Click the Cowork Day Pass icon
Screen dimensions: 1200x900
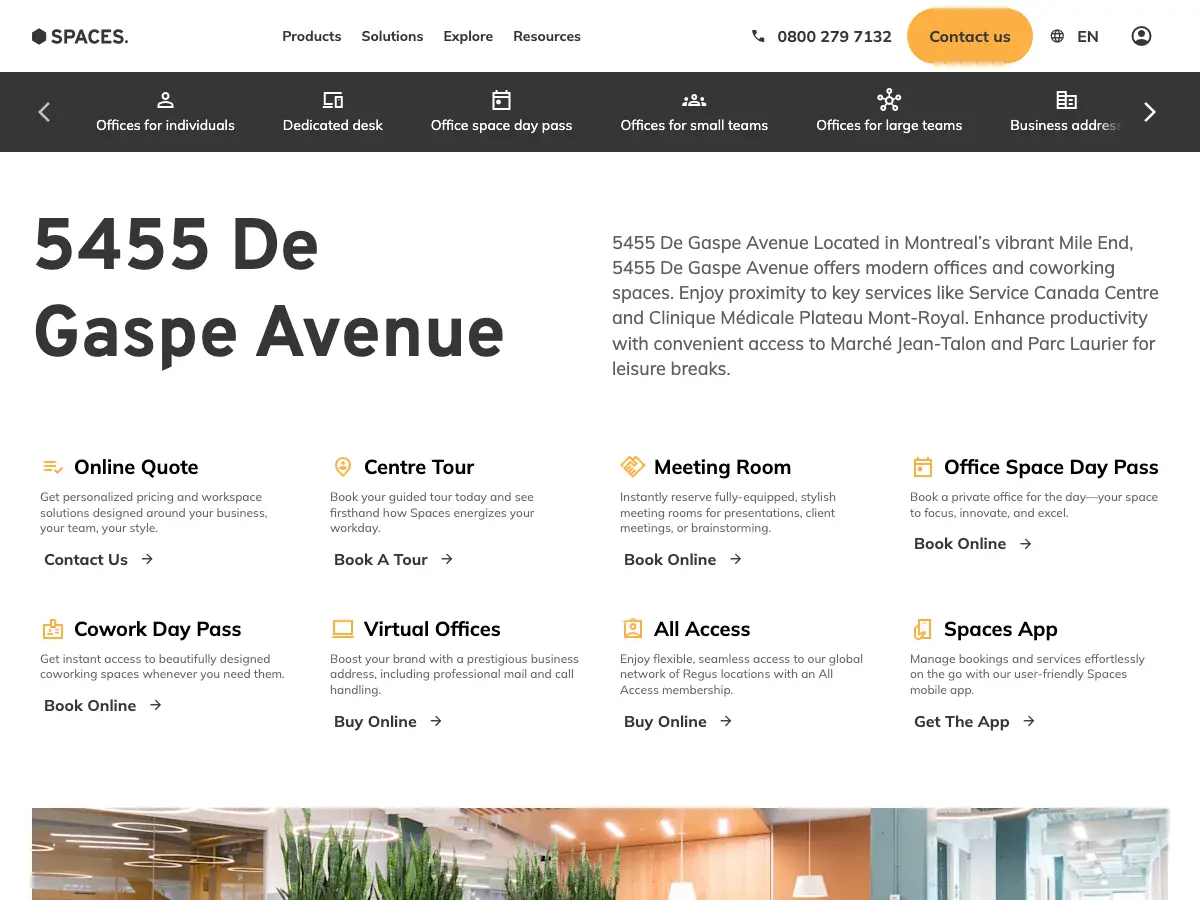(x=53, y=629)
